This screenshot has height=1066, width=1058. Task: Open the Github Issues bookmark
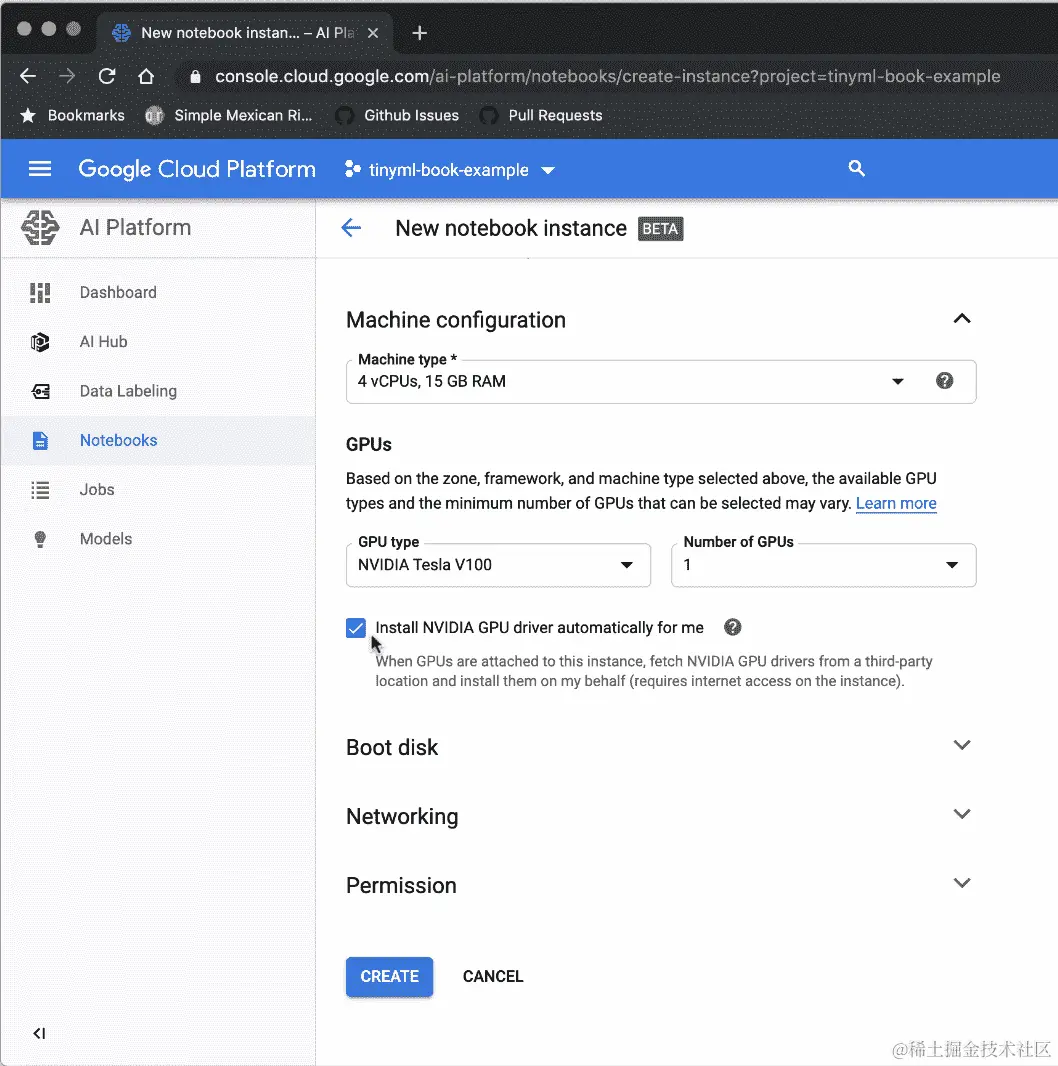[397, 116]
